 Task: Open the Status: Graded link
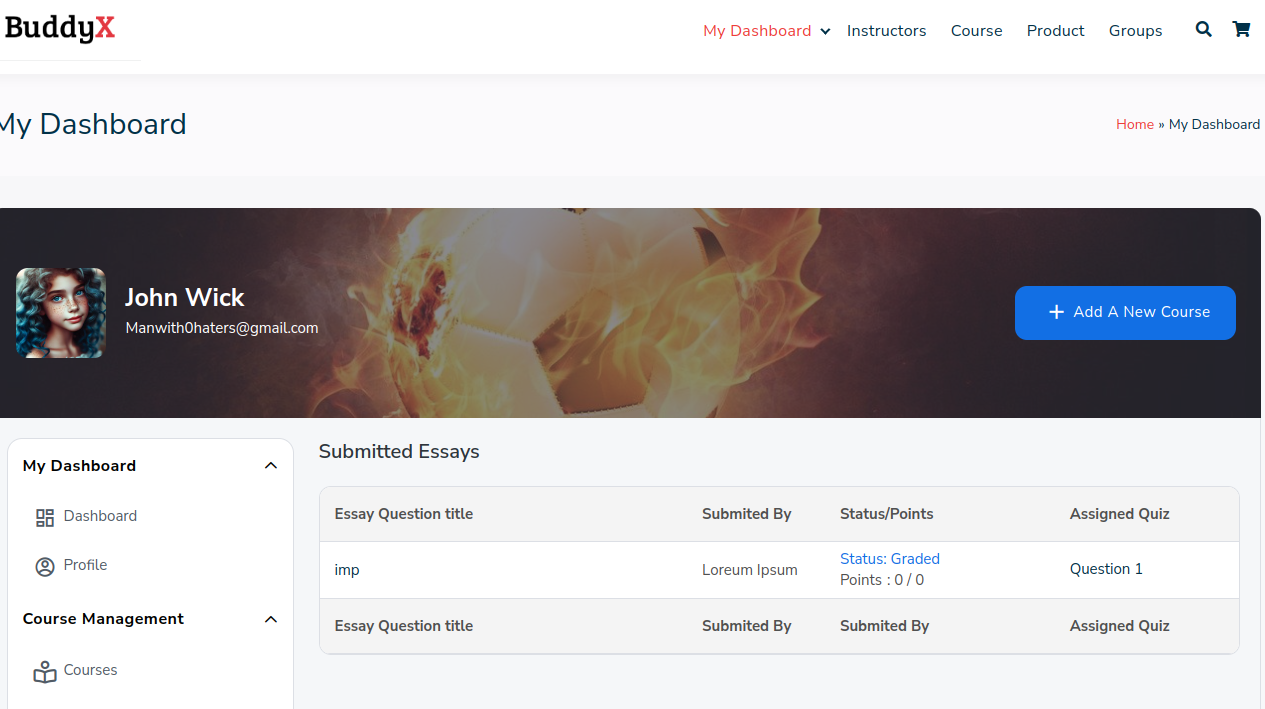click(x=889, y=559)
